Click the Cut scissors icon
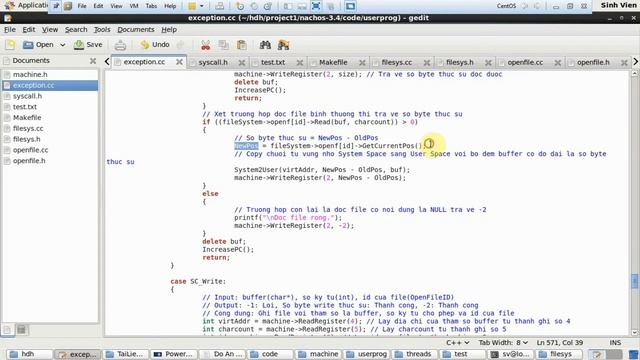The width and height of the screenshot is (640, 360). tap(206, 45)
